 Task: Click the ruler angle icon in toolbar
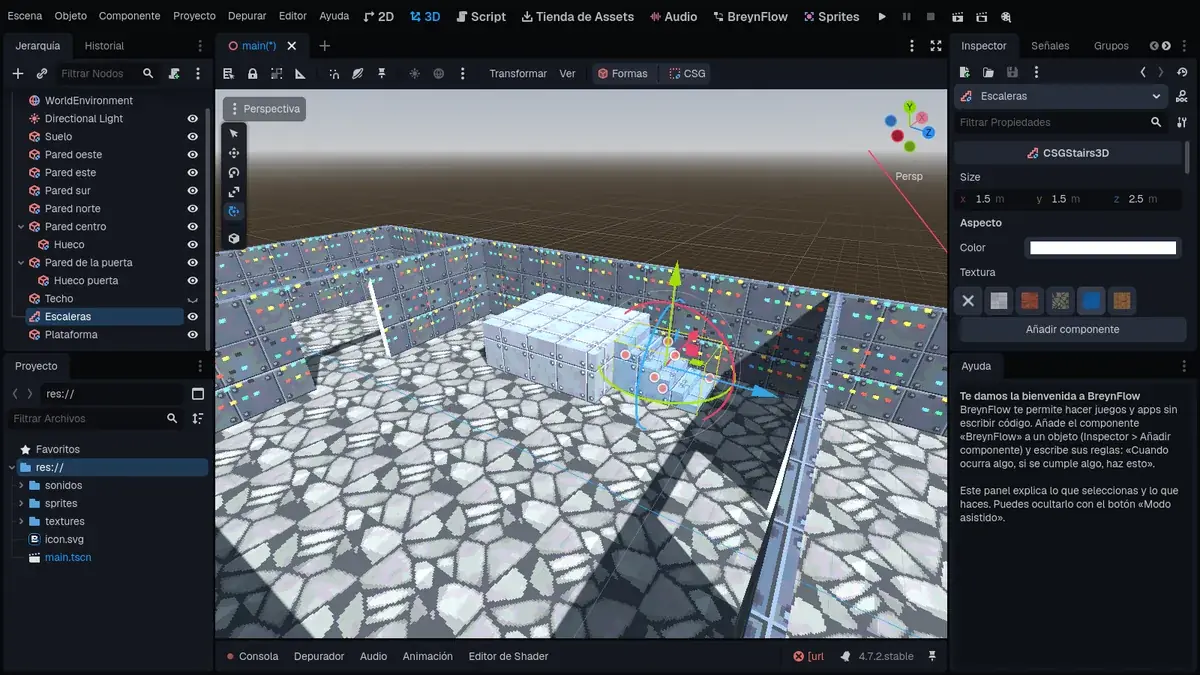pyautogui.click(x=300, y=74)
